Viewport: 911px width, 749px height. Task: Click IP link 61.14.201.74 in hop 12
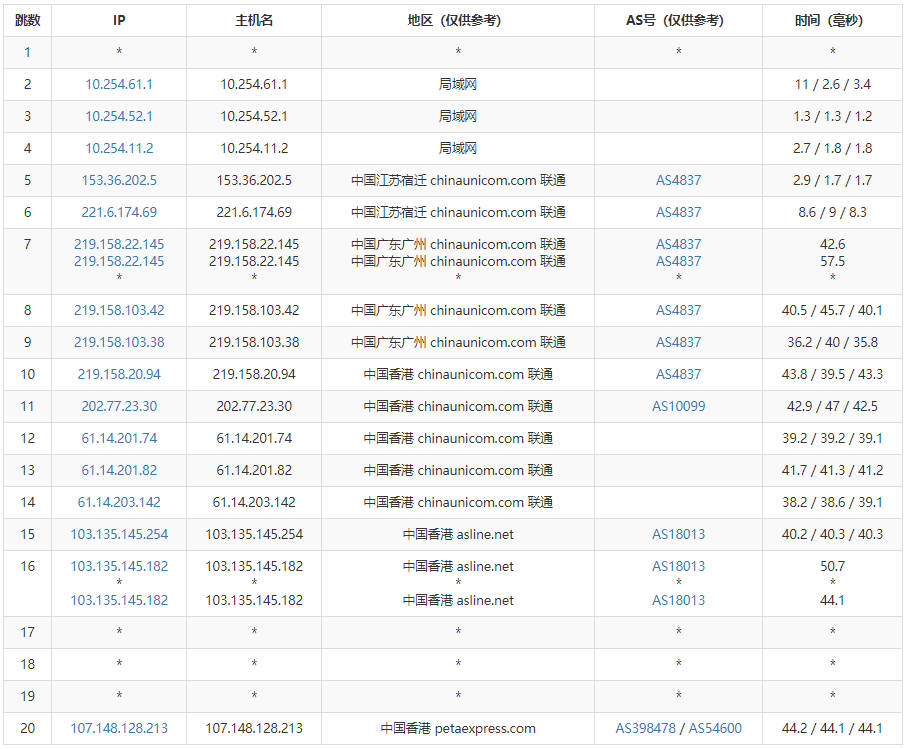click(x=119, y=439)
